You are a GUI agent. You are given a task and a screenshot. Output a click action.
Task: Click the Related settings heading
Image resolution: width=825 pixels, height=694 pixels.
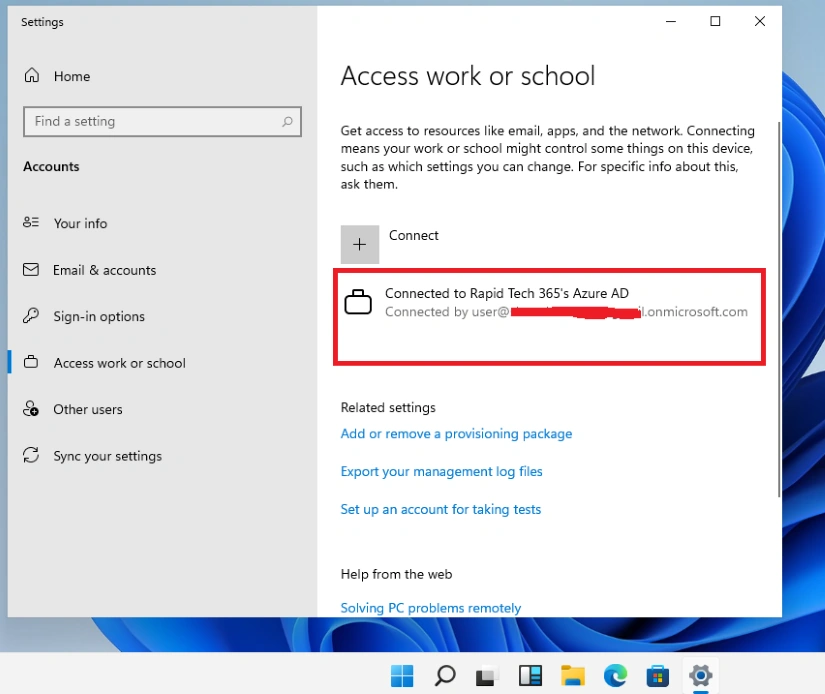click(x=388, y=407)
